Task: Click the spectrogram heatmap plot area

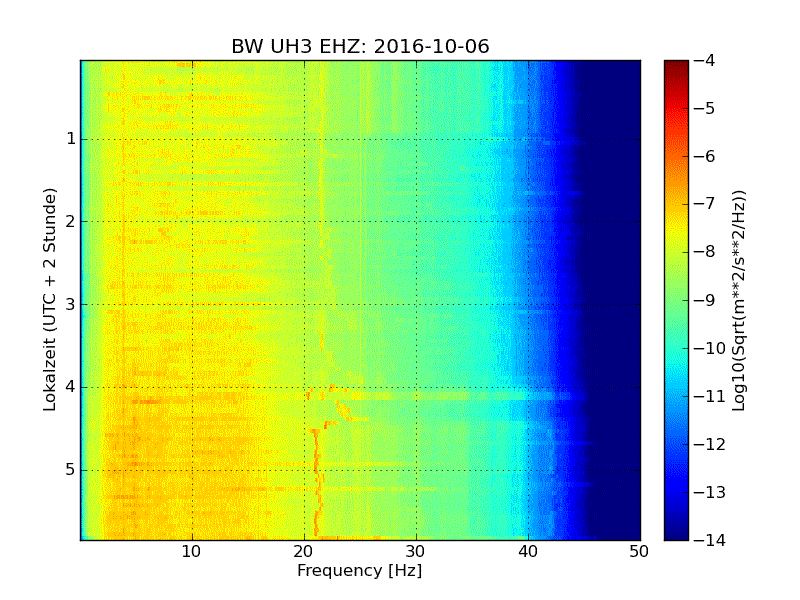Action: pyautogui.click(x=360, y=300)
